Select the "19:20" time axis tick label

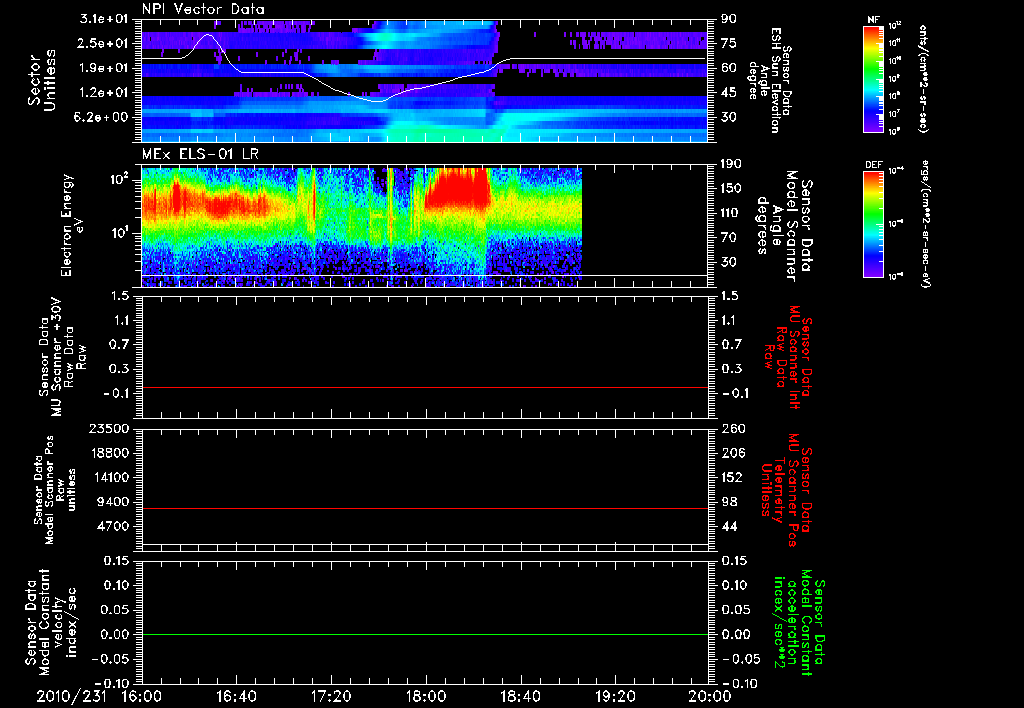pyautogui.click(x=615, y=696)
